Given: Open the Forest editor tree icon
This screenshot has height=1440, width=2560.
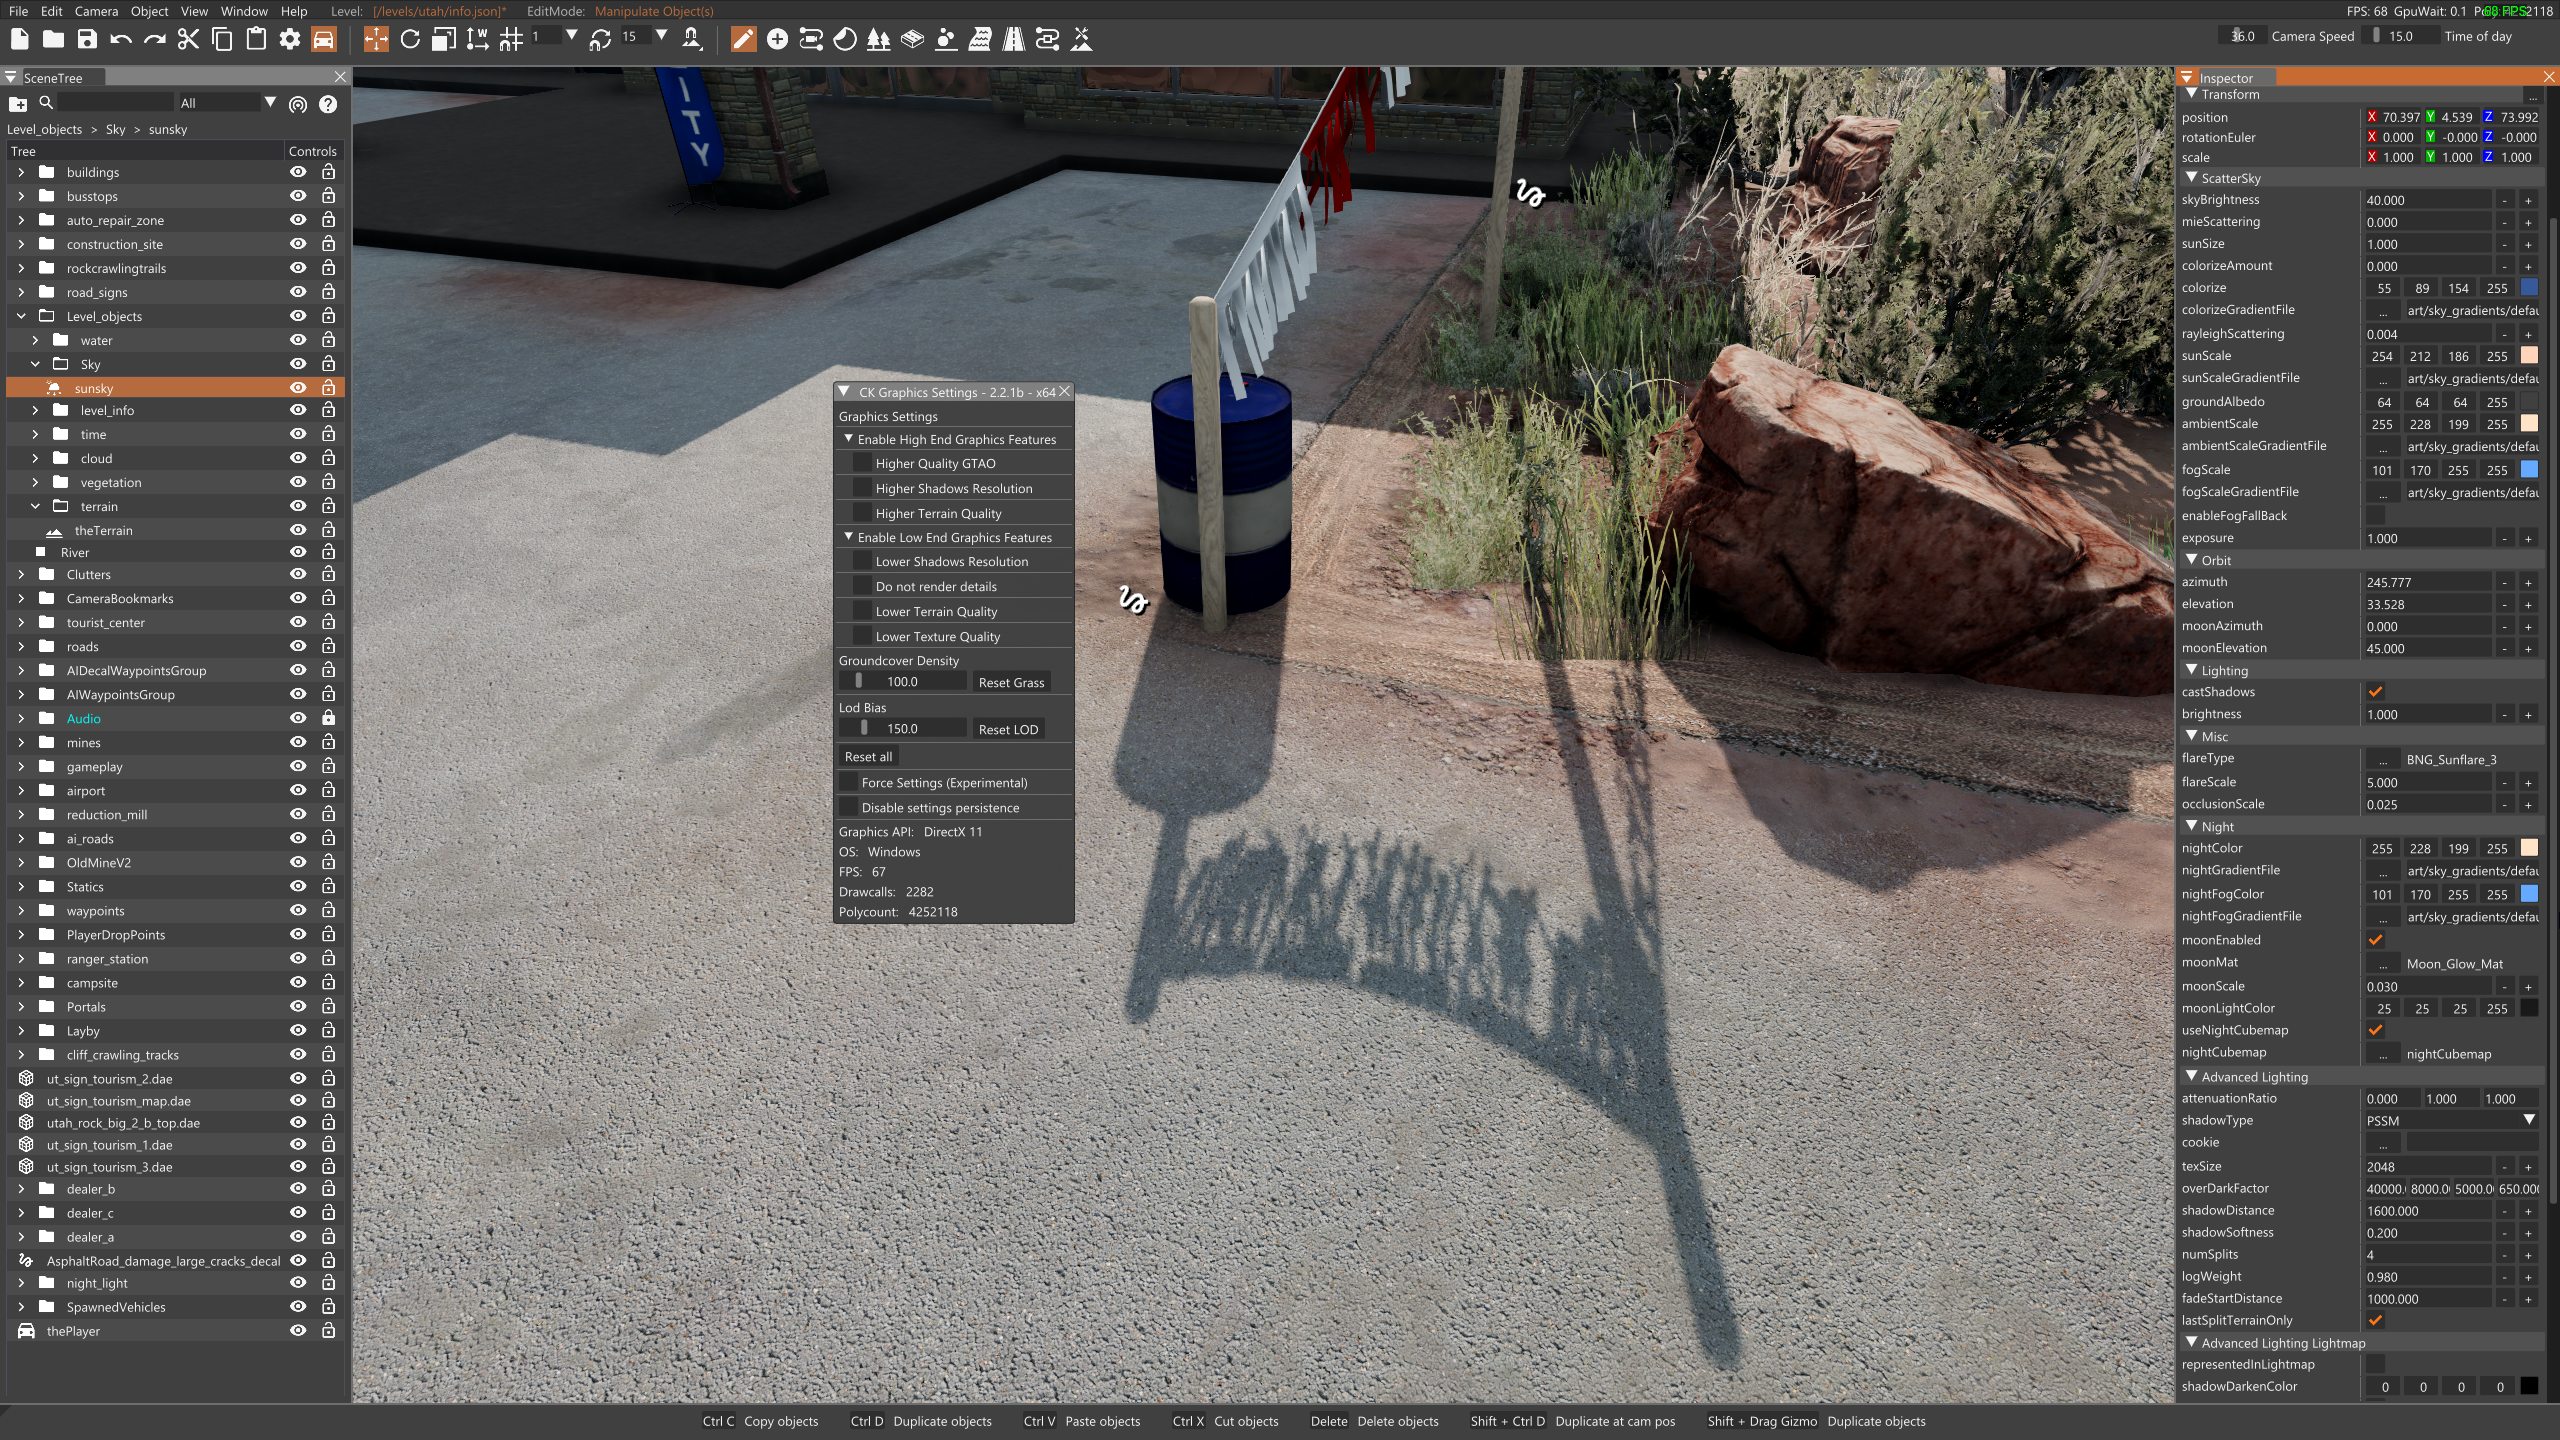Looking at the screenshot, I should 878,39.
